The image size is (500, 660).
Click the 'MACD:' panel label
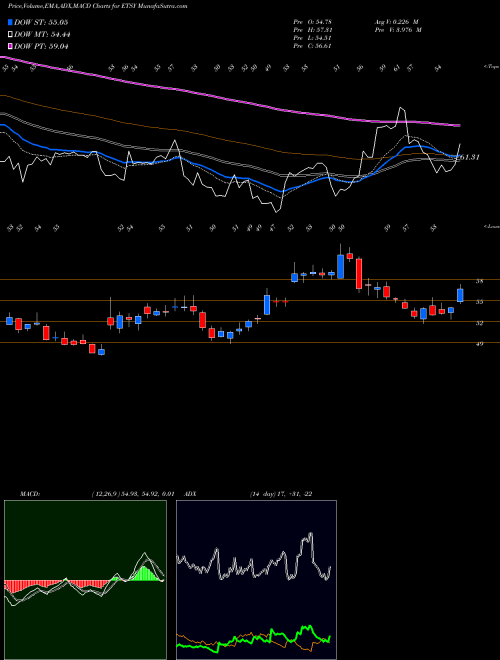click(x=29, y=494)
